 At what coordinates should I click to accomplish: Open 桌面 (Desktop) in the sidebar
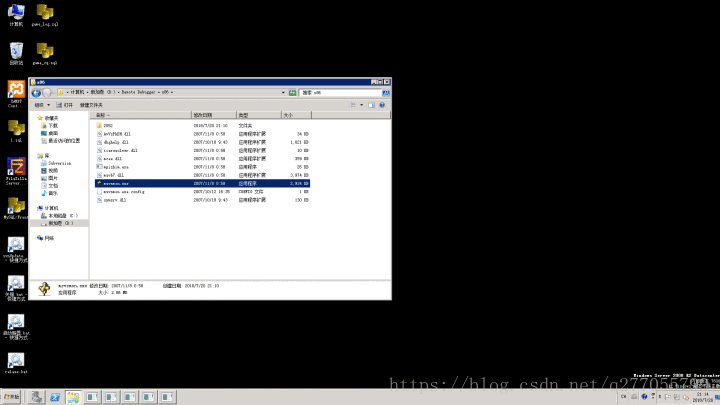[x=50, y=133]
